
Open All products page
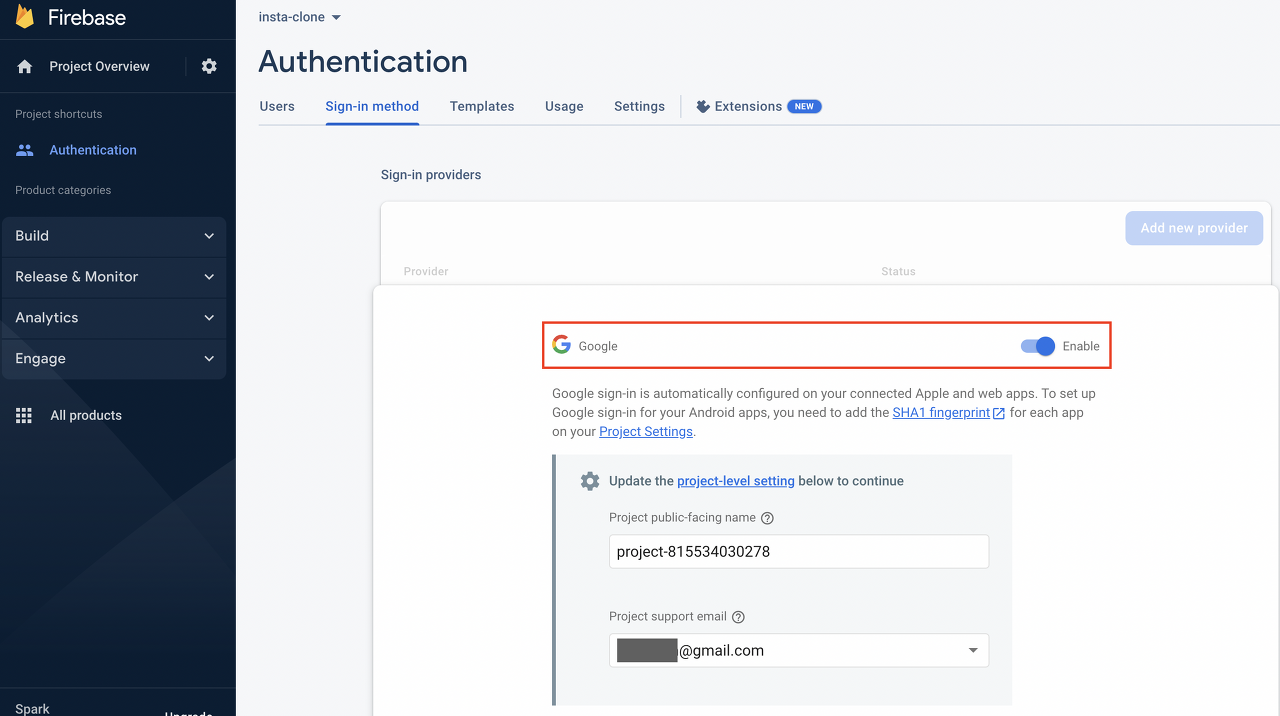pyautogui.click(x=86, y=415)
